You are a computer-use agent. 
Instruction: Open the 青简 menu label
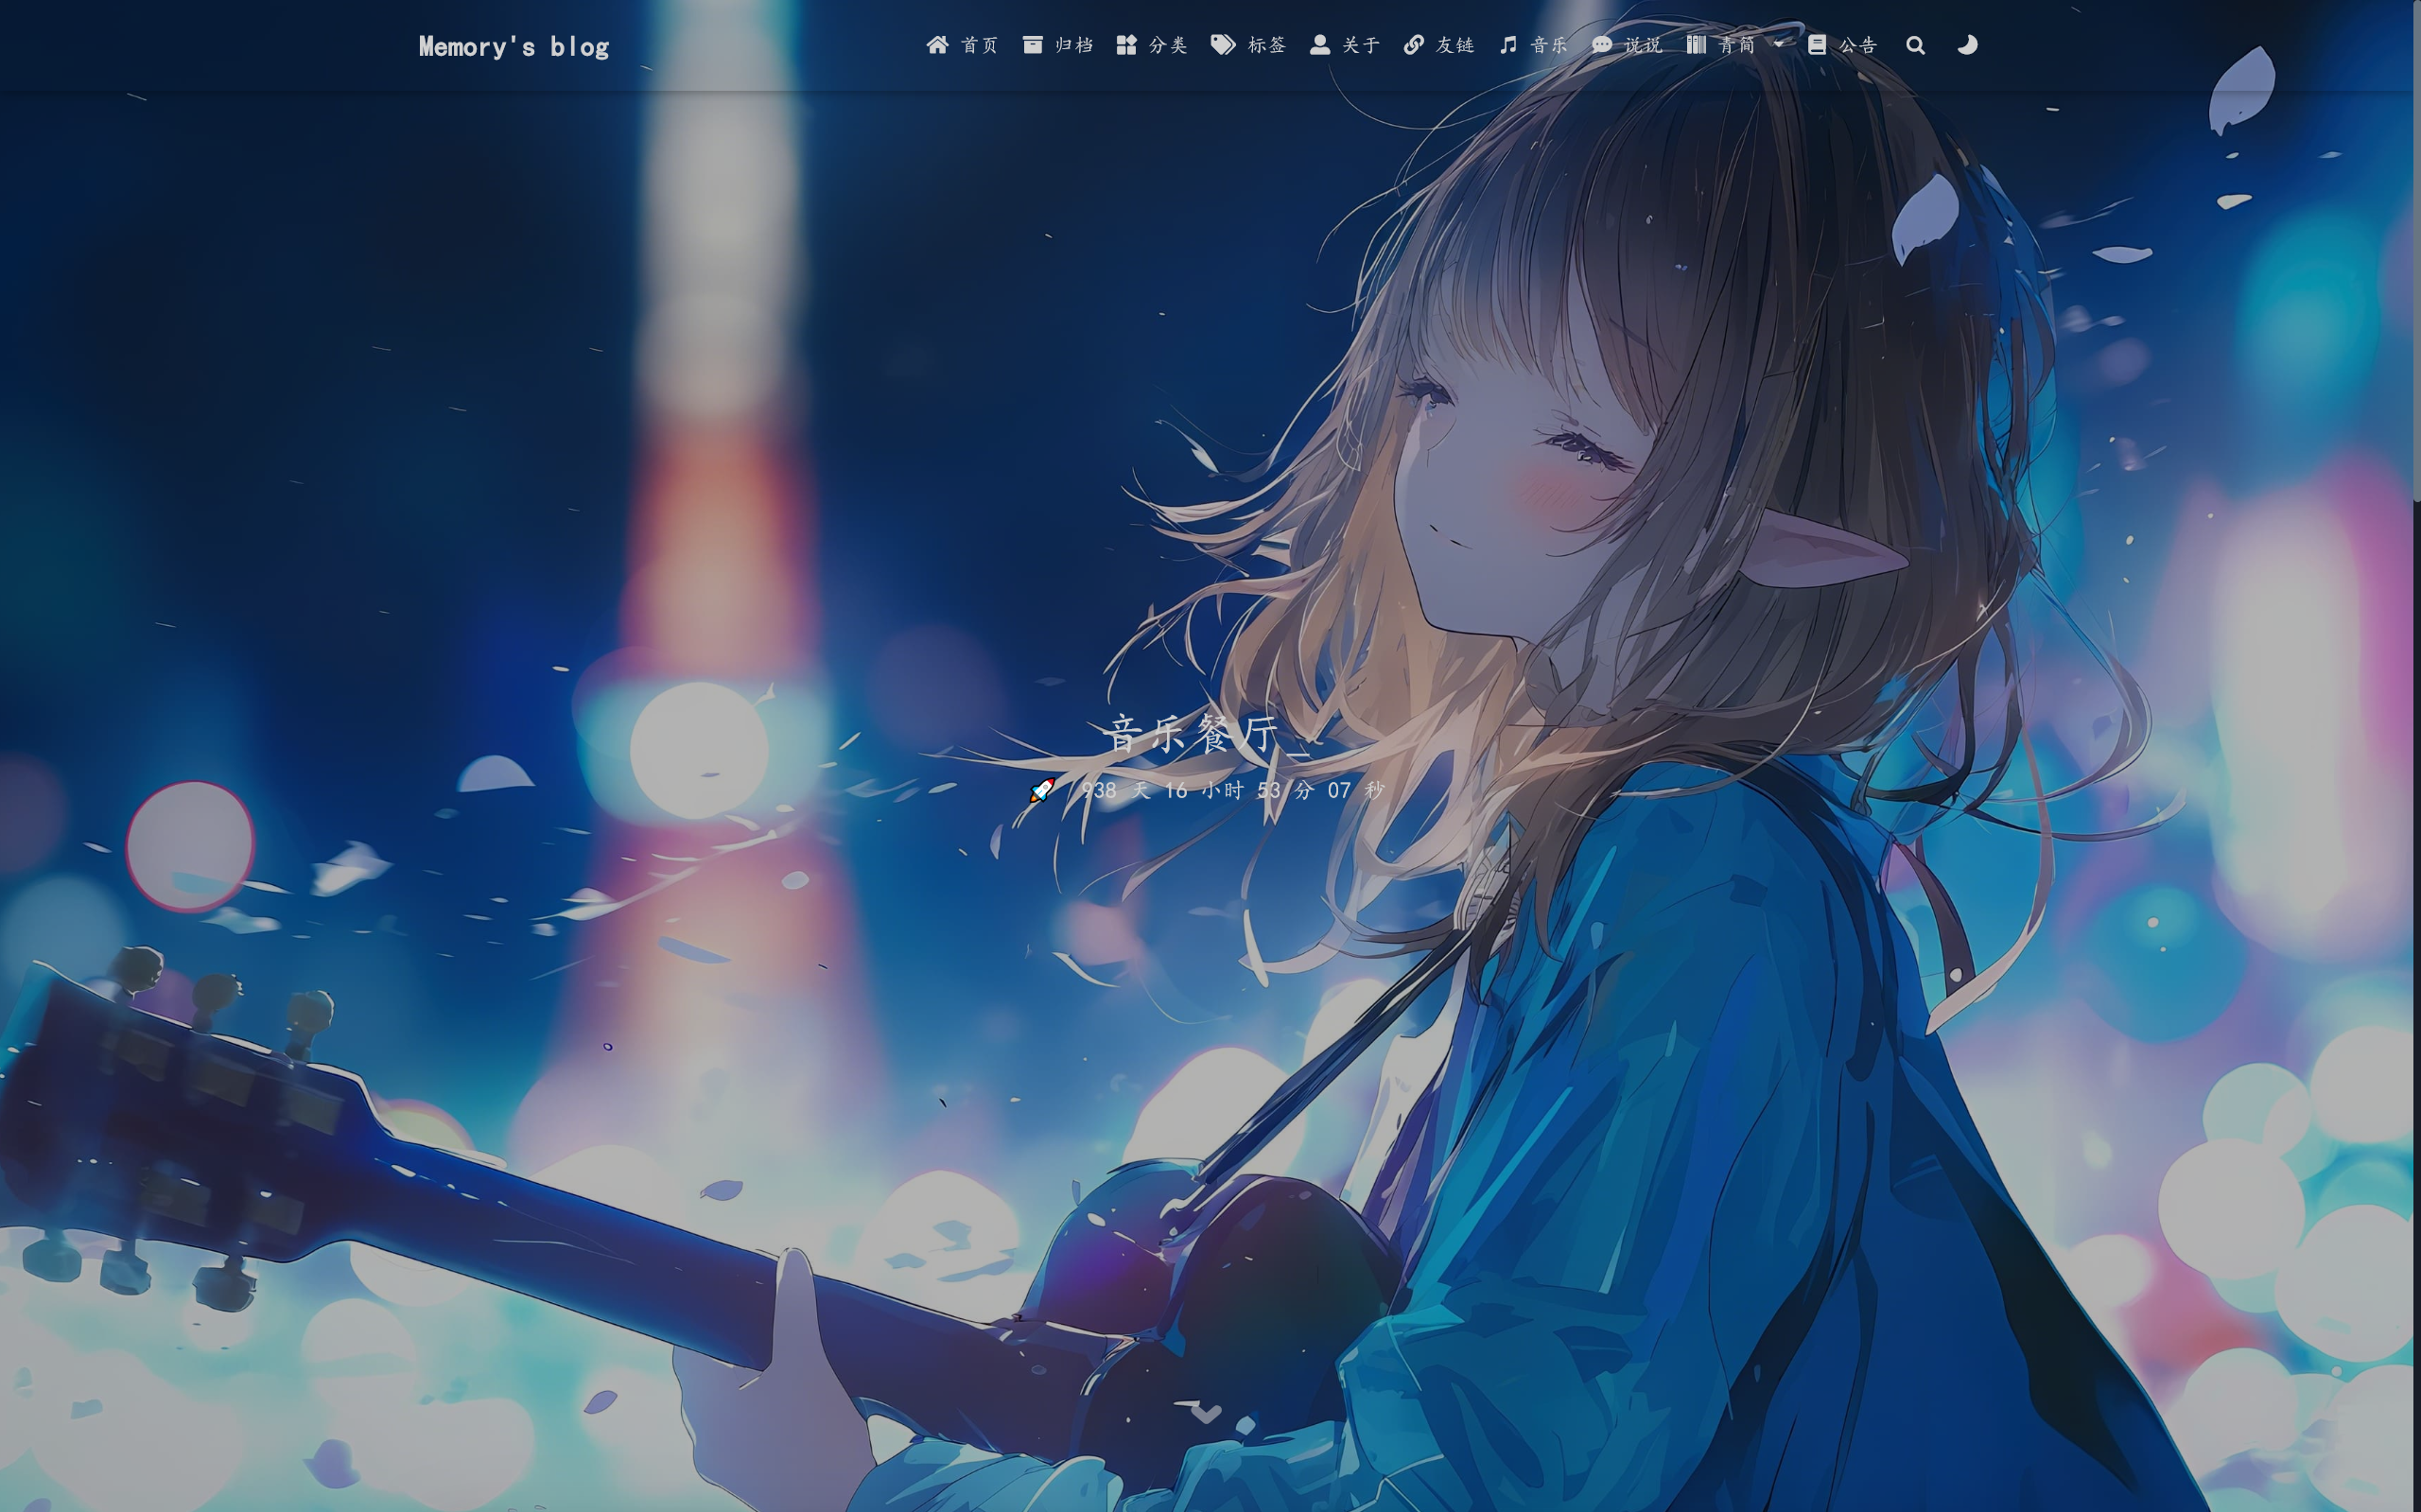coord(1737,45)
